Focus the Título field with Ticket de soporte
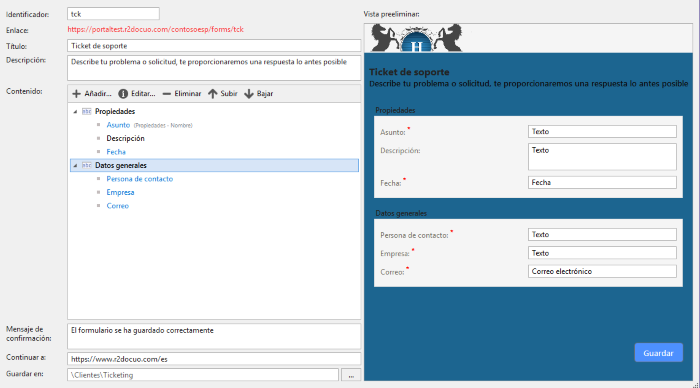Image resolution: width=700 pixels, height=388 pixels. (214, 46)
